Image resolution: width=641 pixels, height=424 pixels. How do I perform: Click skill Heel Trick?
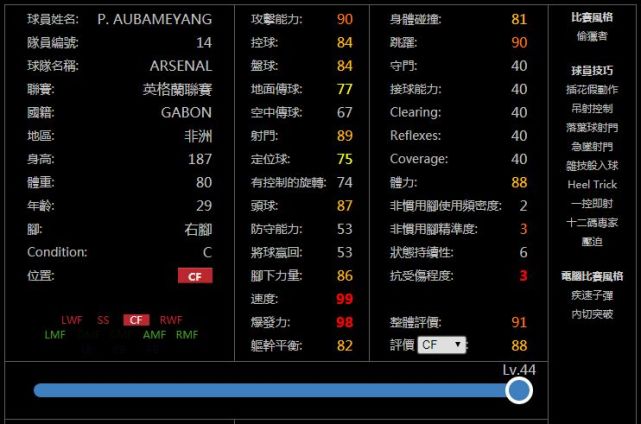(x=592, y=184)
